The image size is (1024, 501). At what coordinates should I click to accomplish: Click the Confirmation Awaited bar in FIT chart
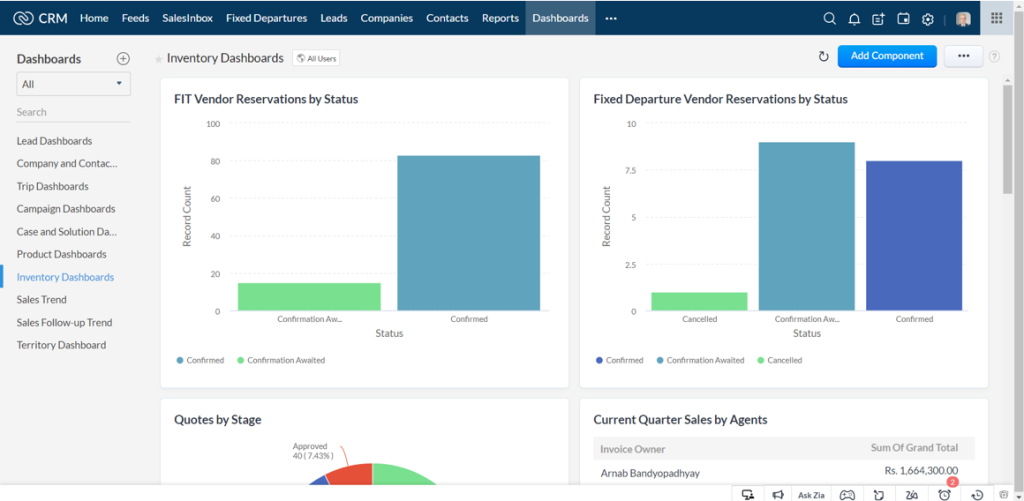point(309,297)
